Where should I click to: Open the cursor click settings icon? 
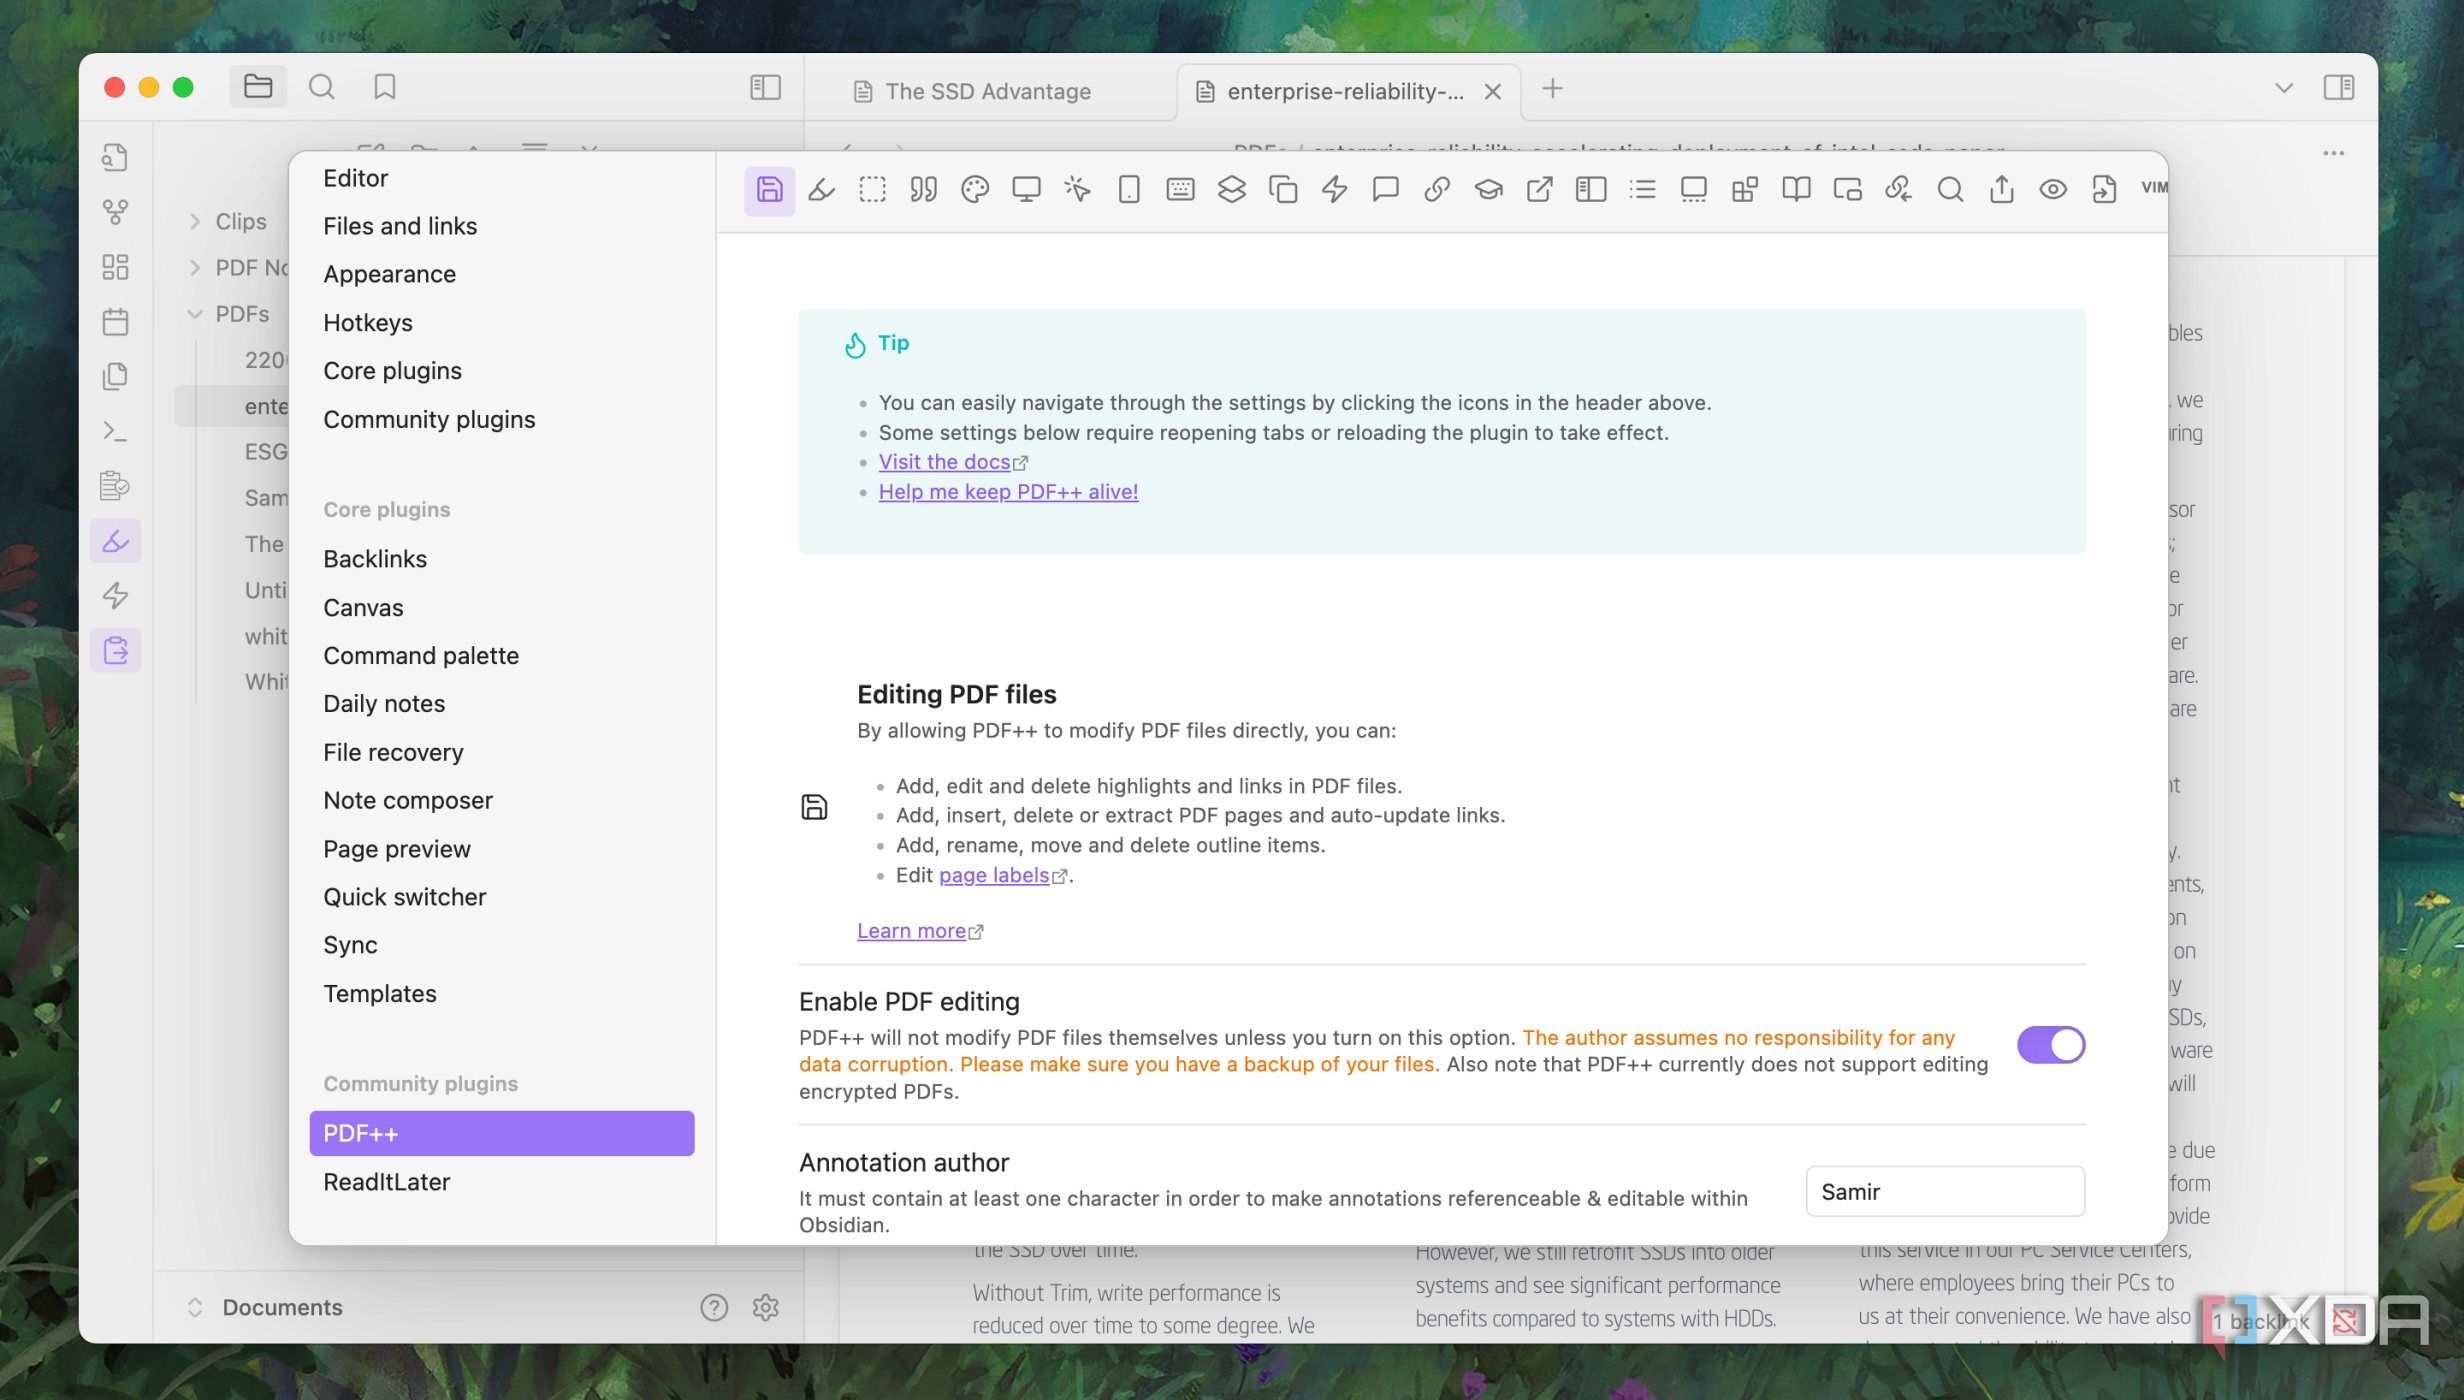1078,190
